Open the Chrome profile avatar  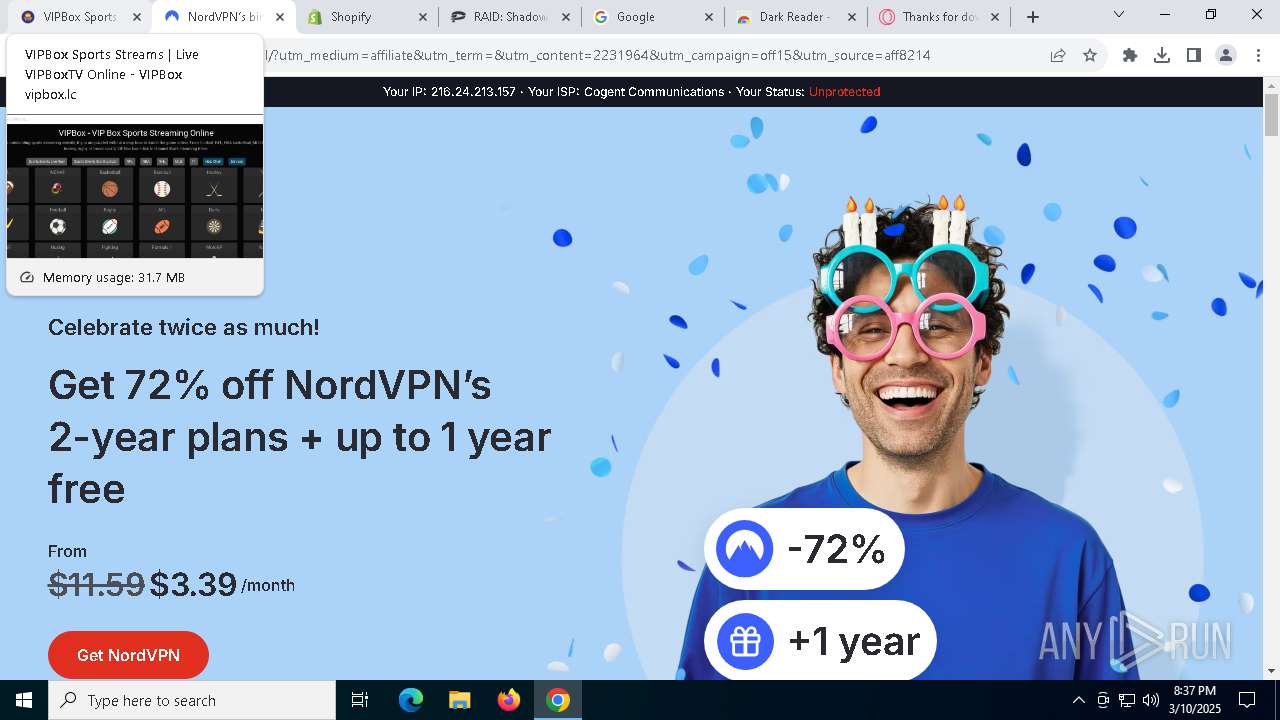[x=1226, y=56]
